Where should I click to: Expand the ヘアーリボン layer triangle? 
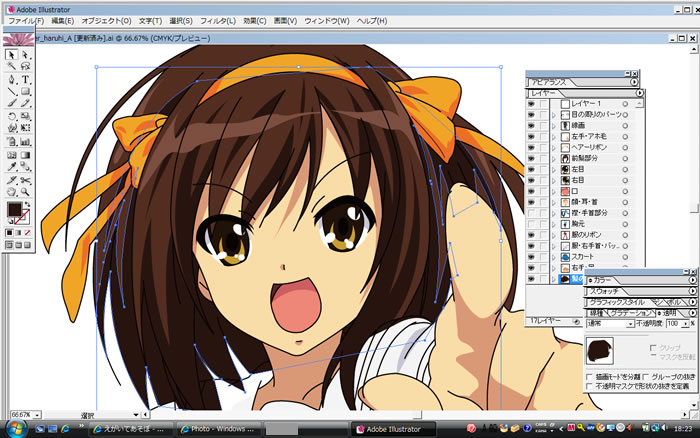tap(554, 147)
